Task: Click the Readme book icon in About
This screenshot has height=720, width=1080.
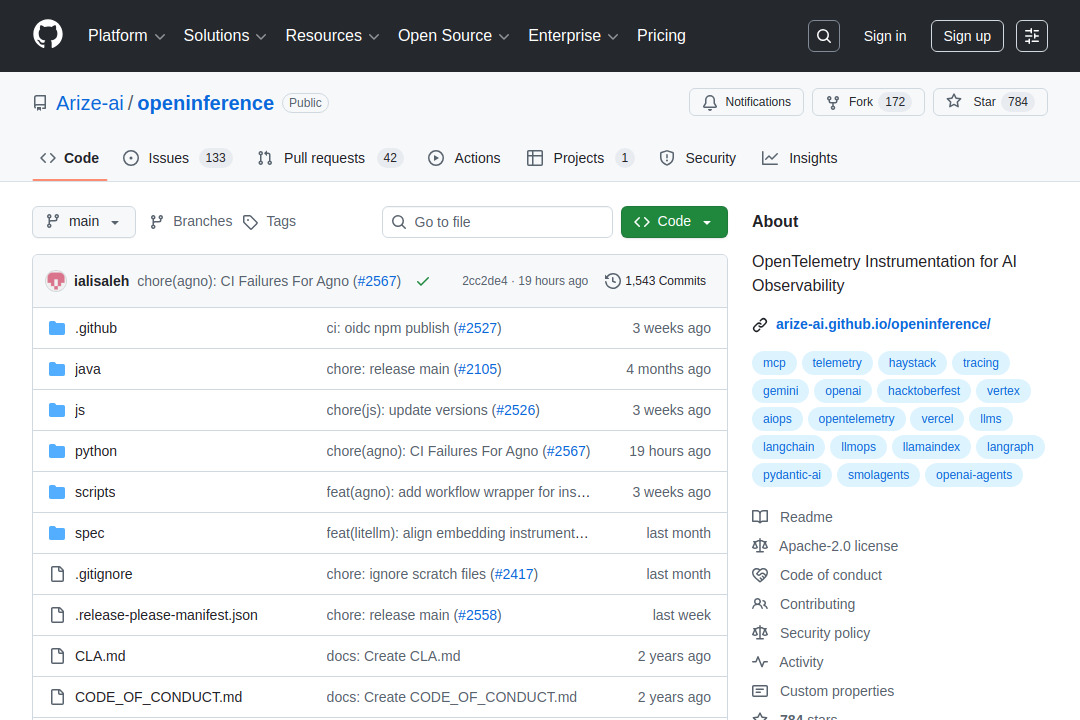Action: (760, 517)
